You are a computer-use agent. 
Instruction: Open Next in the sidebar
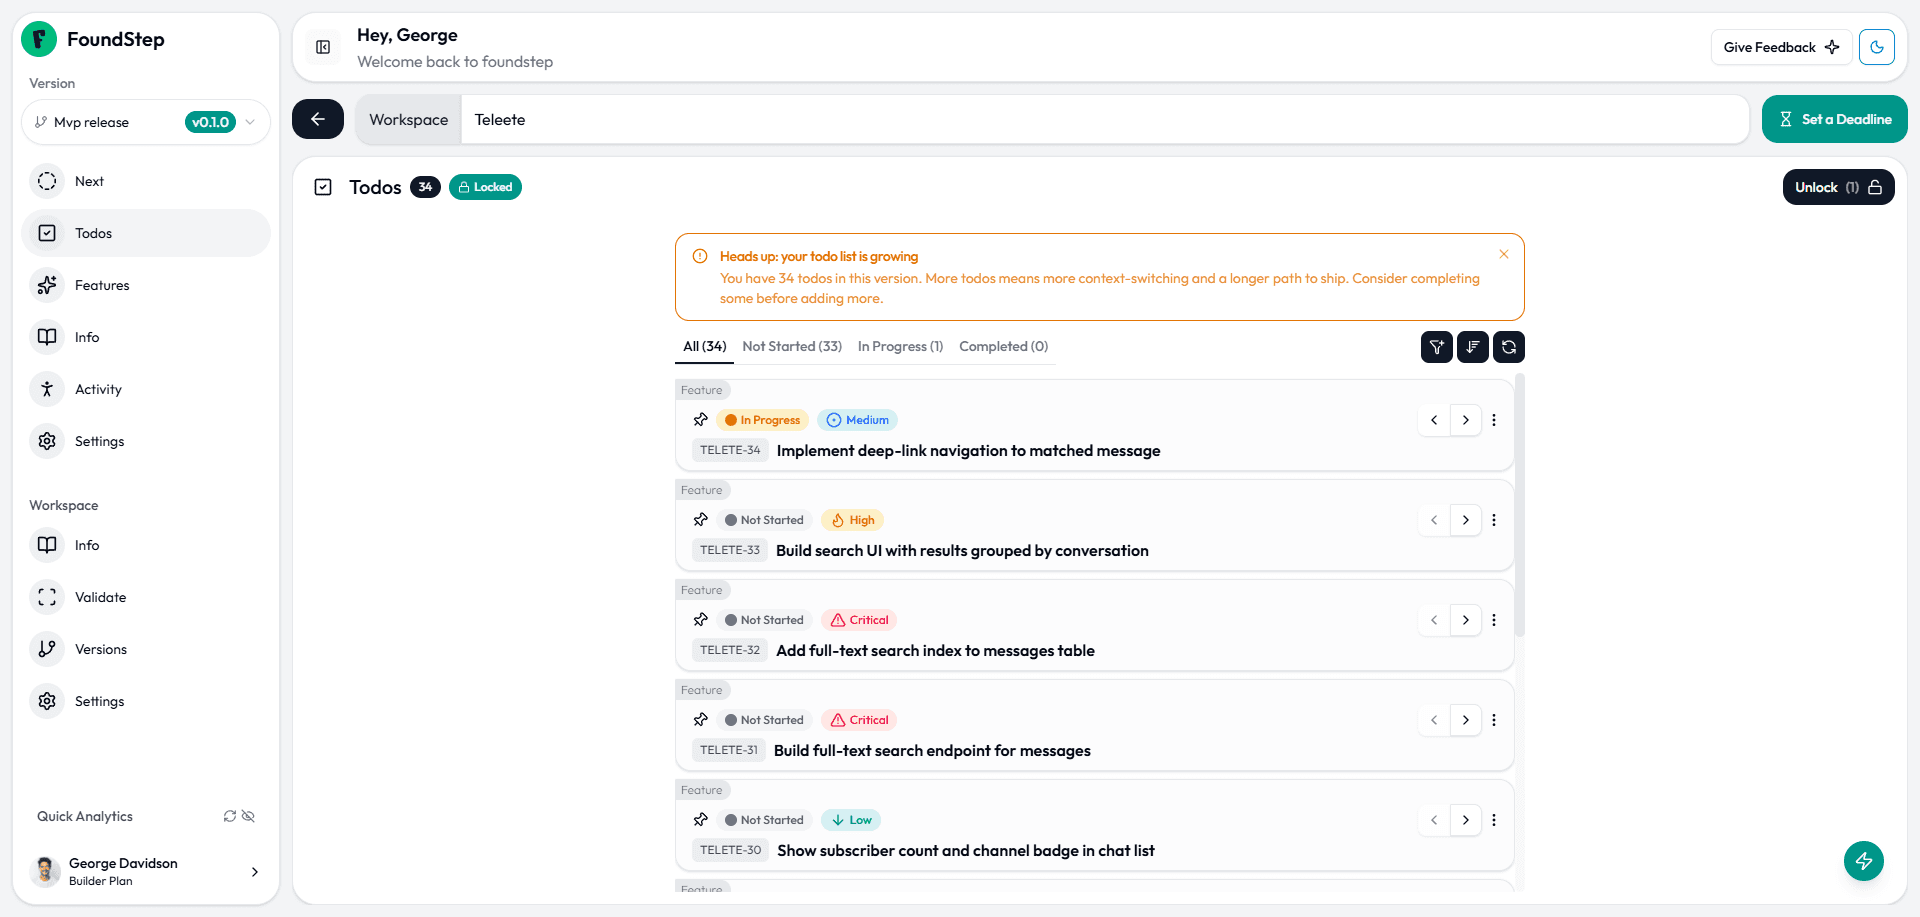pyautogui.click(x=146, y=181)
